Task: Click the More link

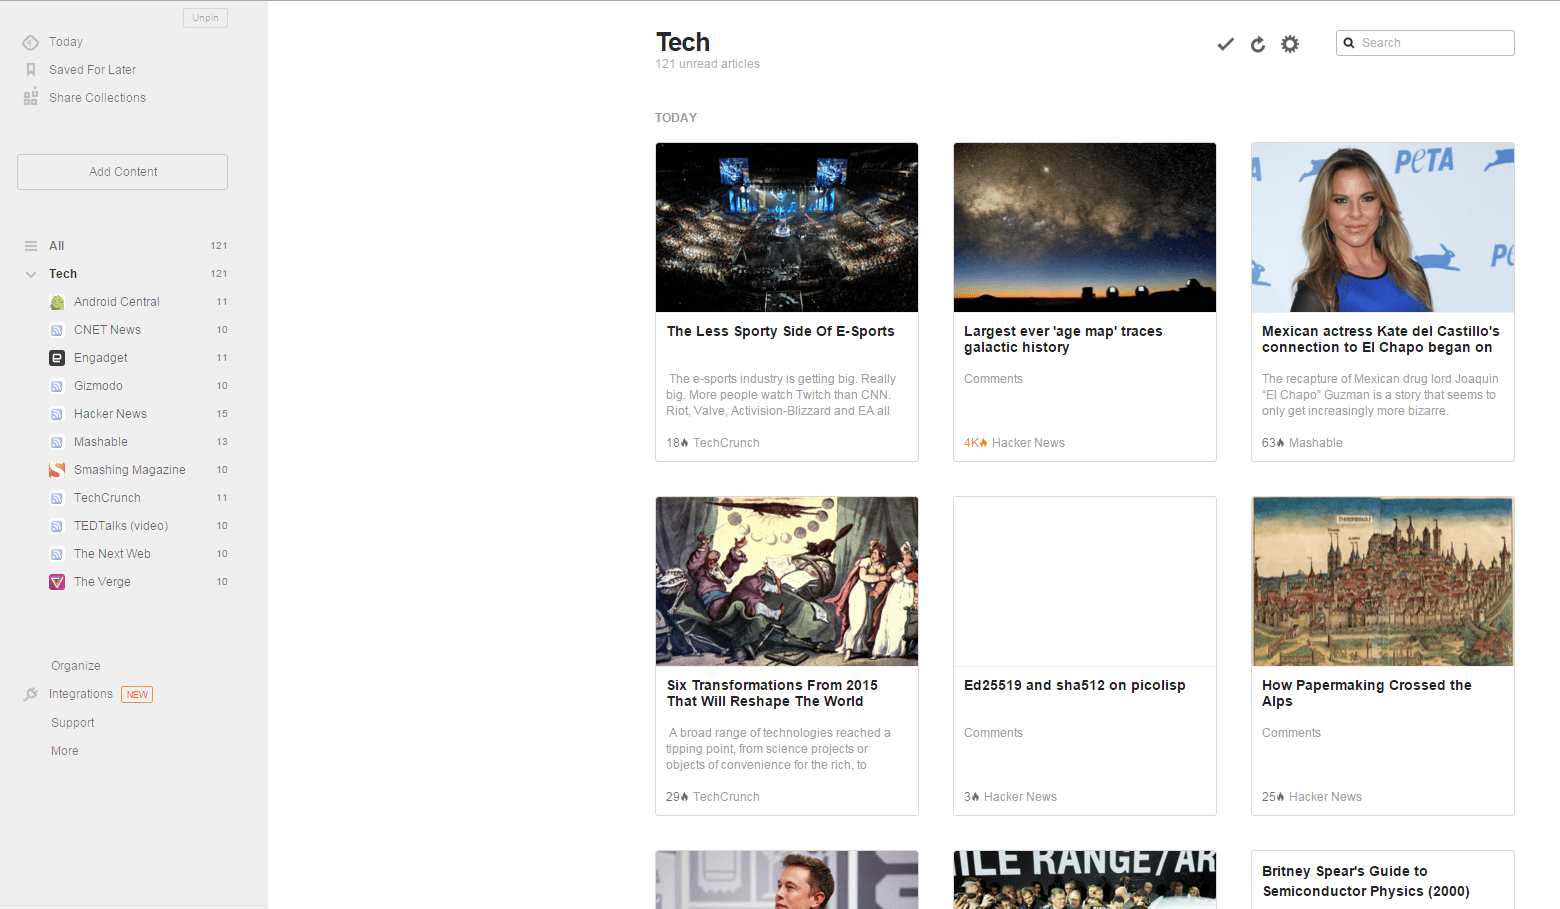Action: click(65, 751)
